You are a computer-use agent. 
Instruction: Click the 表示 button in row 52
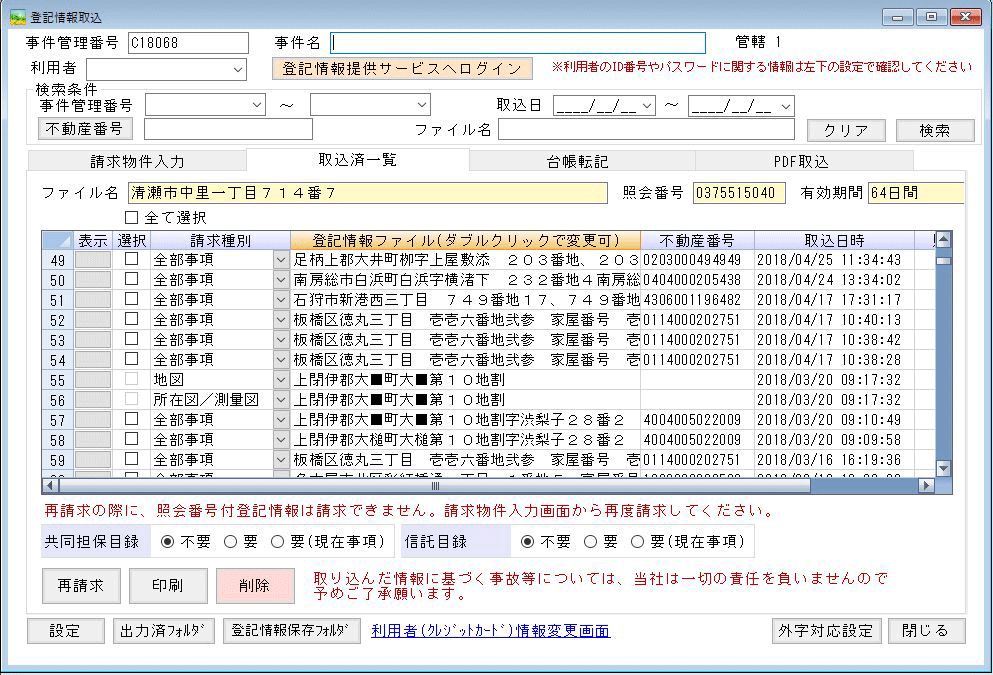pyautogui.click(x=93, y=320)
